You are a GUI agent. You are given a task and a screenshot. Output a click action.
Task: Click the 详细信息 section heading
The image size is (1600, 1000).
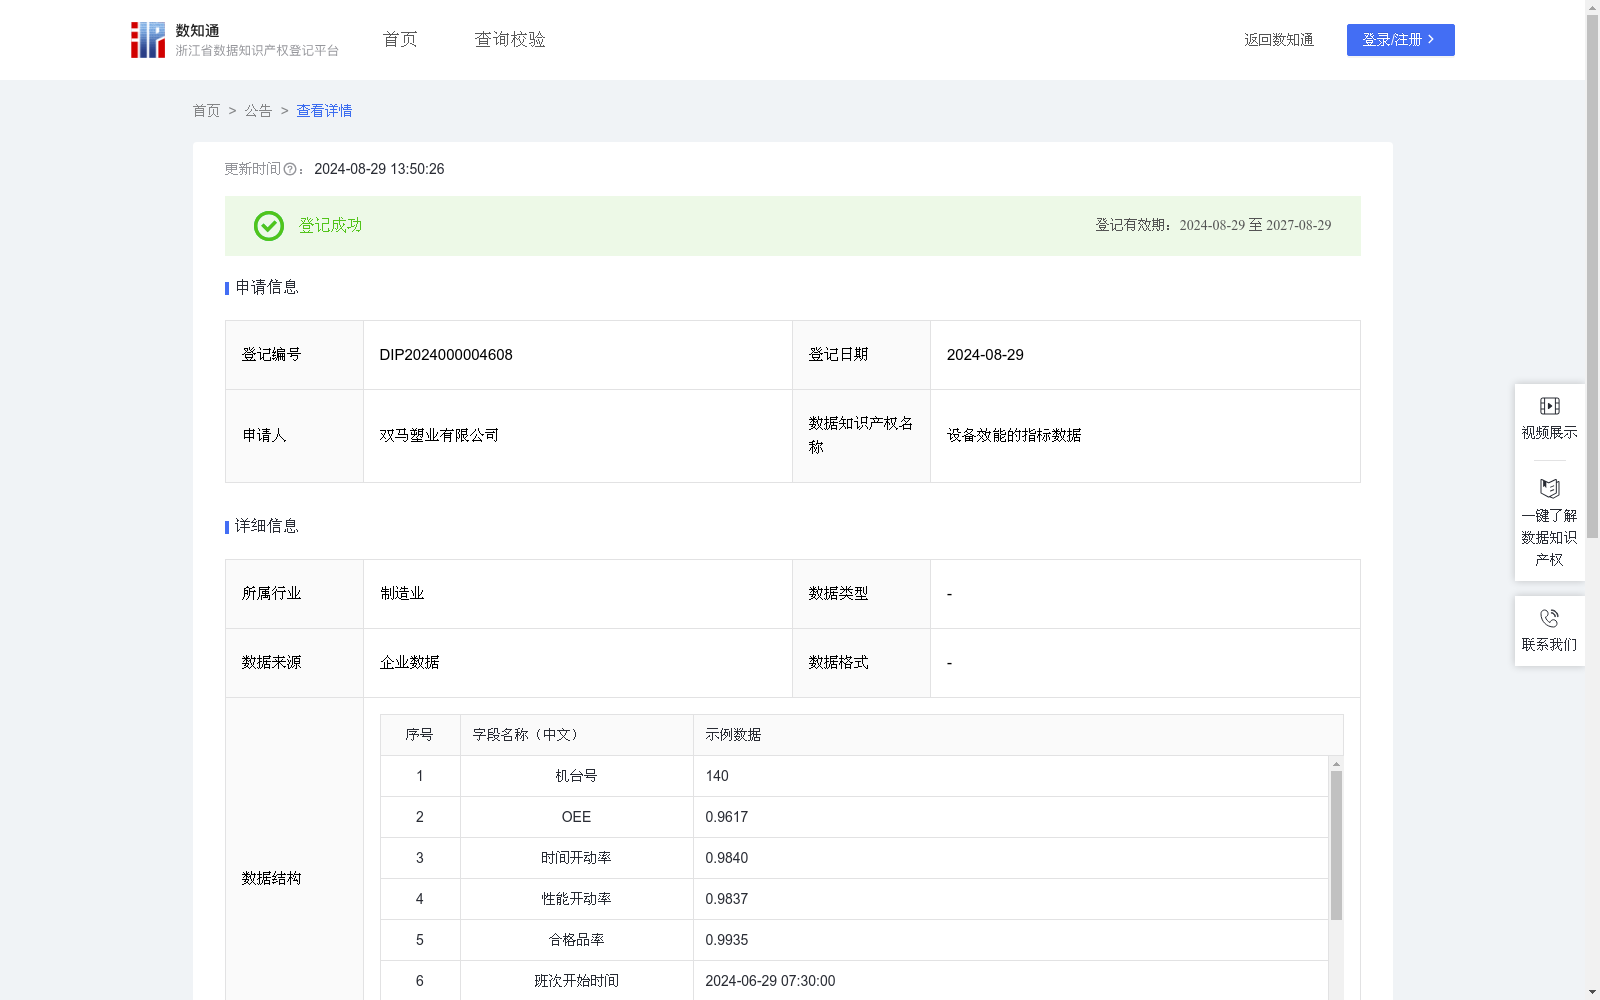click(x=267, y=527)
